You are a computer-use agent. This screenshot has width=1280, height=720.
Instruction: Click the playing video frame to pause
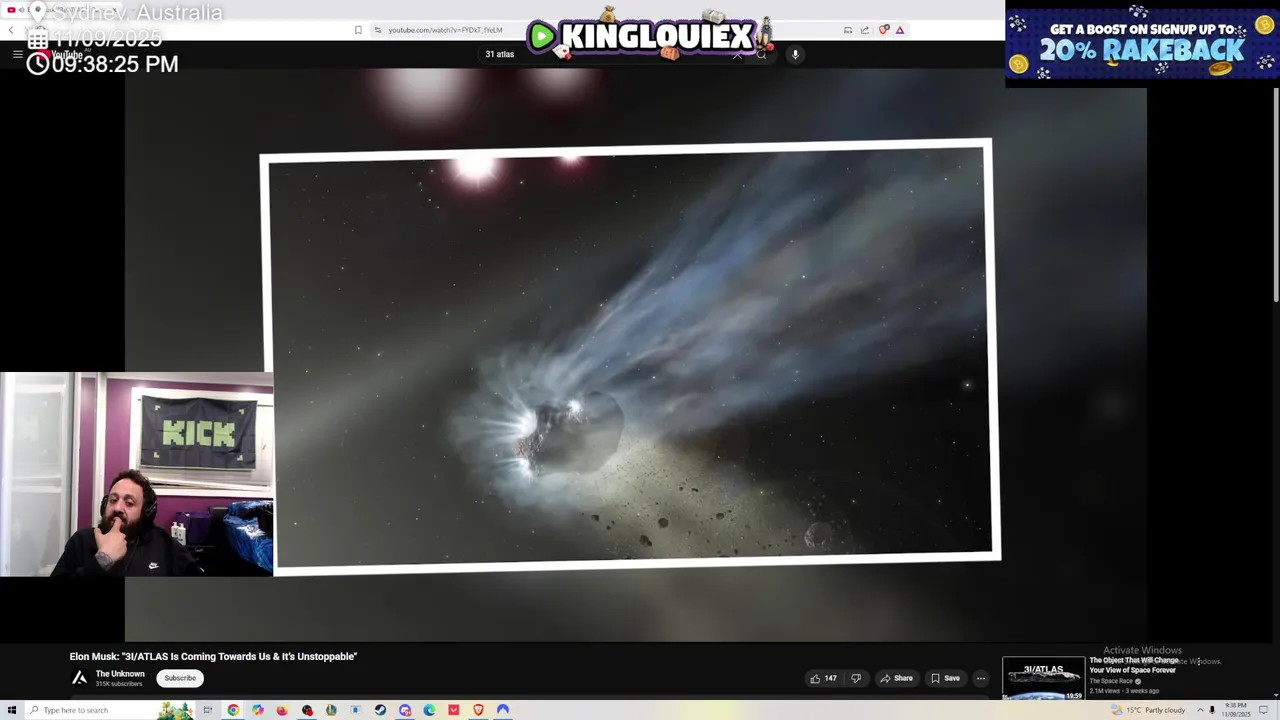coord(635,355)
